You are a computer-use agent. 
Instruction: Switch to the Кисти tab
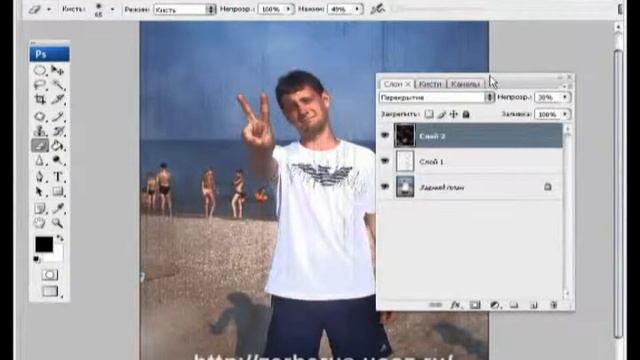pos(430,84)
